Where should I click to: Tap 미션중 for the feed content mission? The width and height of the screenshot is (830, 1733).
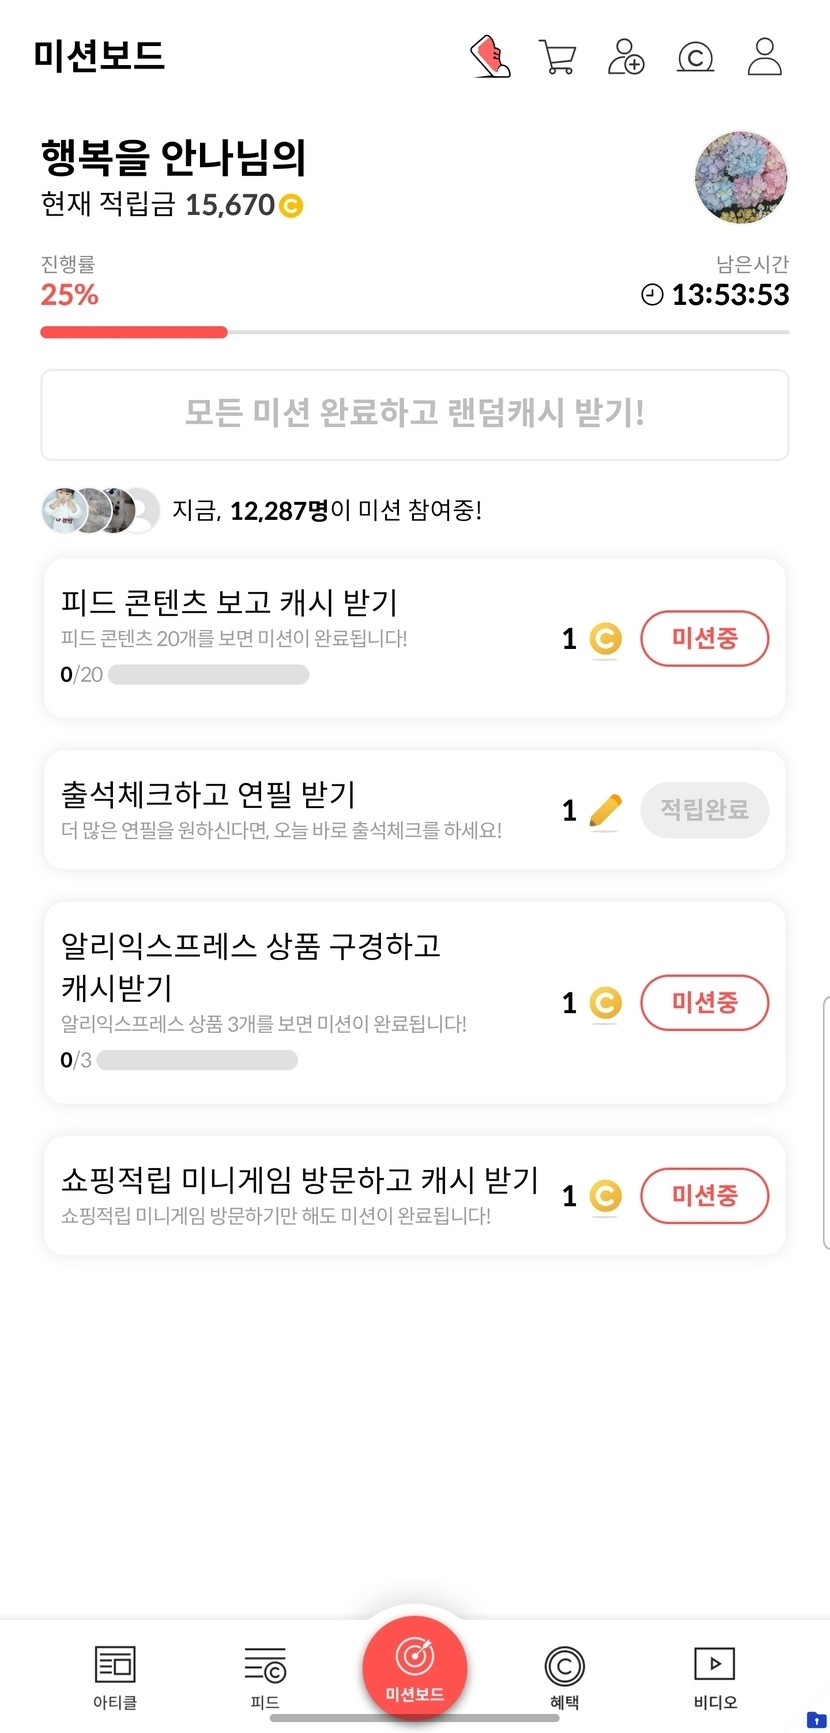[x=704, y=638]
